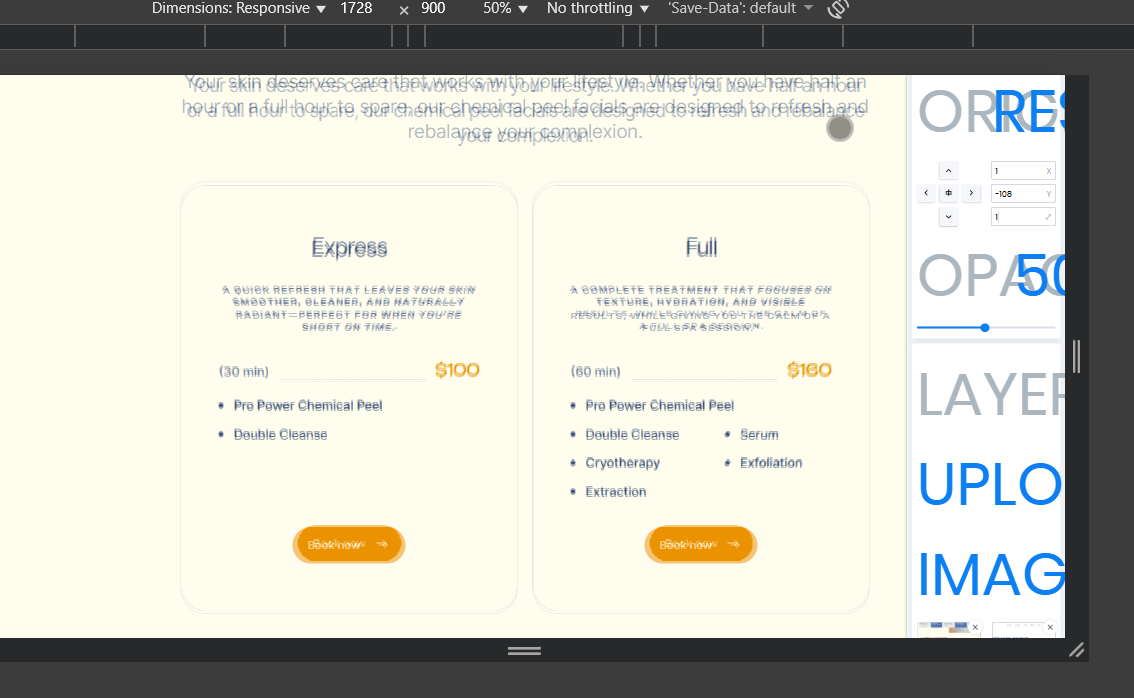Open the 50% zoom dropdown
The width and height of the screenshot is (1134, 698).
coord(505,9)
